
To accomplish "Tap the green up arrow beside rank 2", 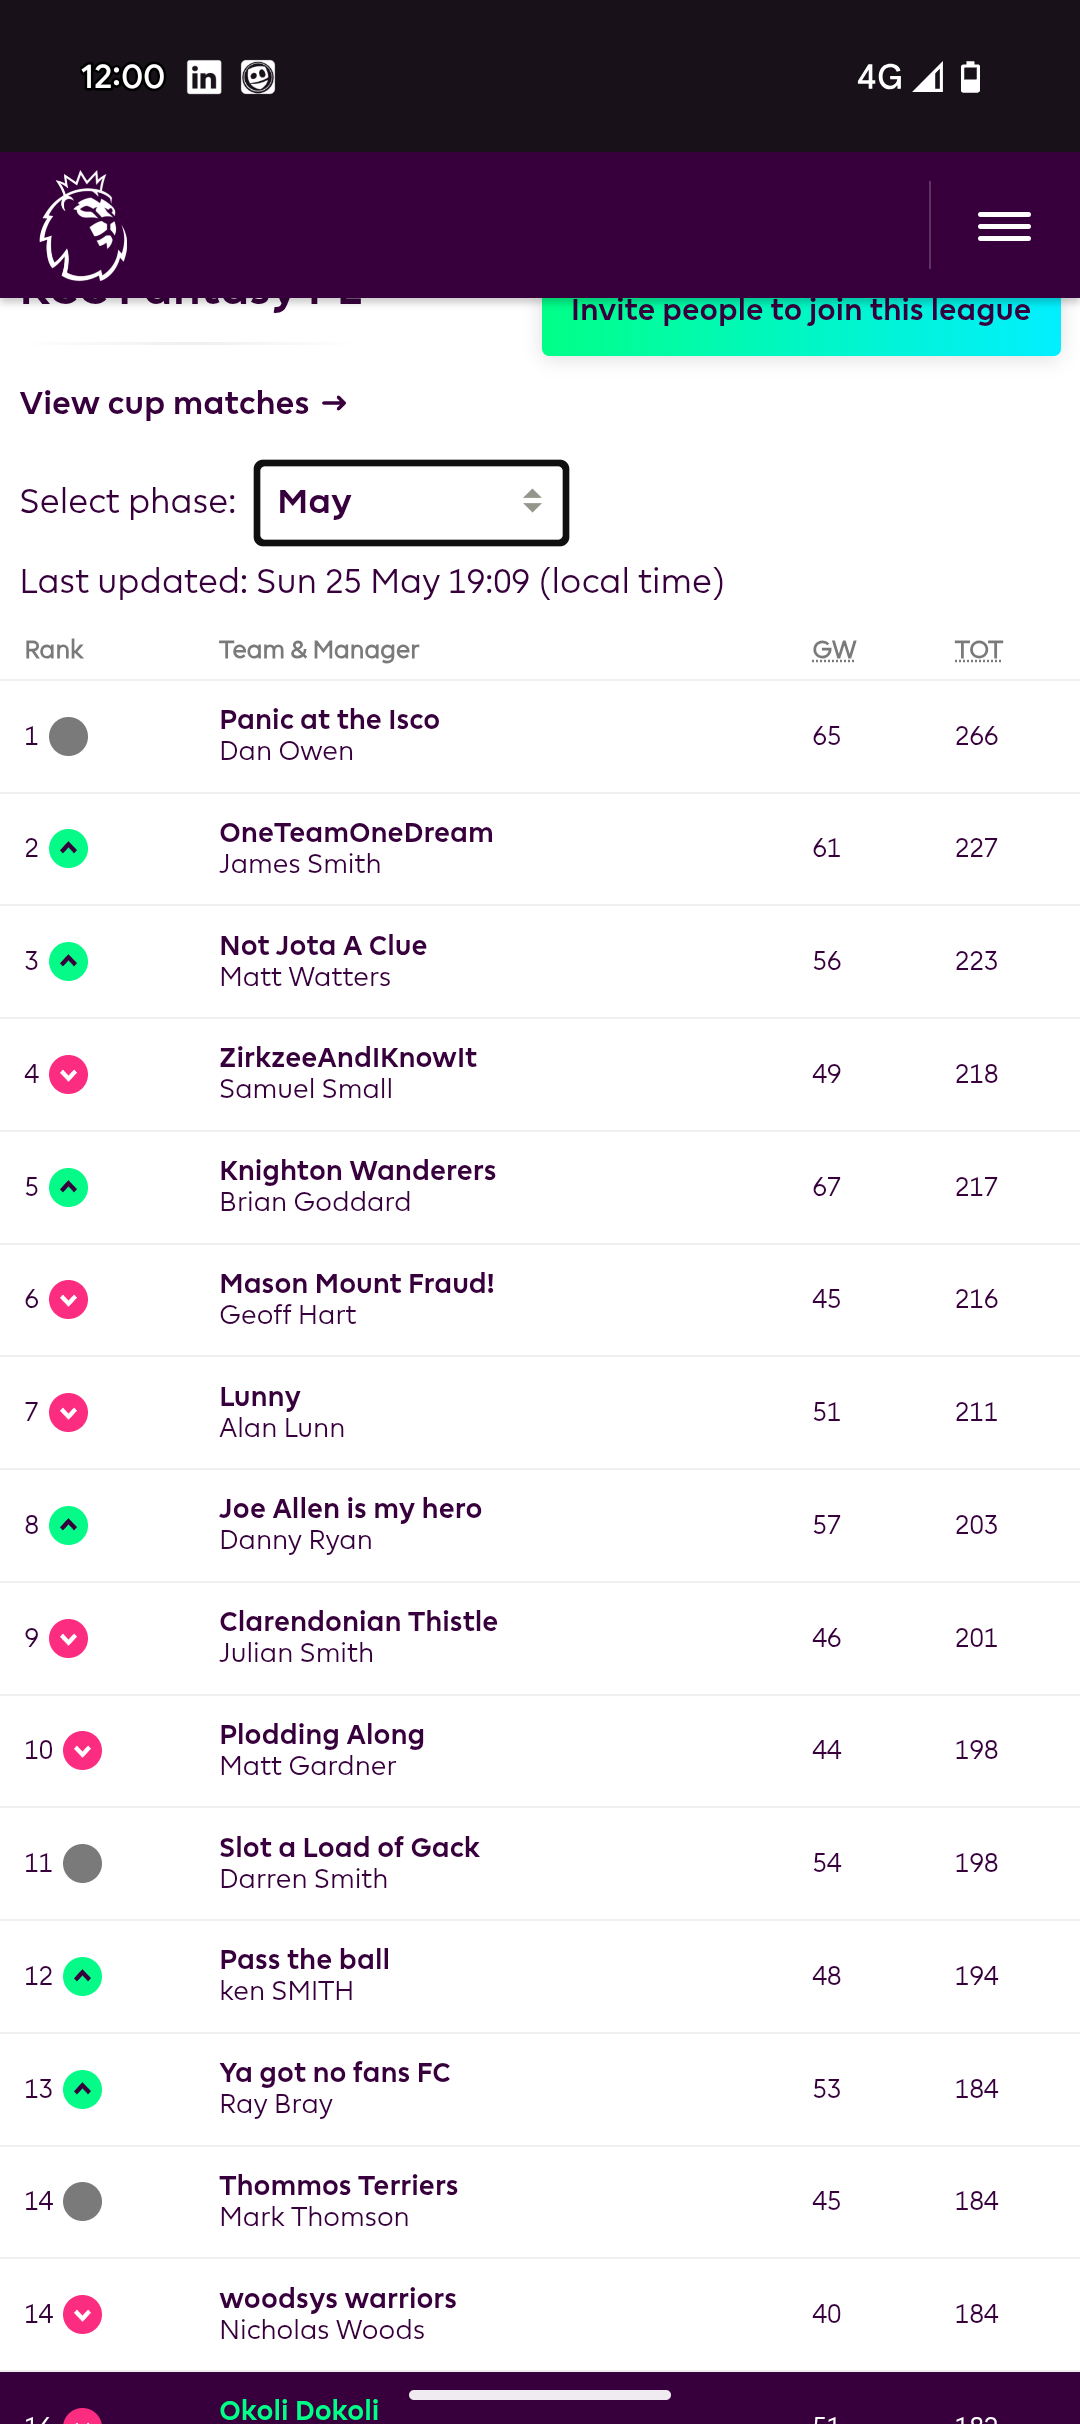I will click(x=68, y=849).
